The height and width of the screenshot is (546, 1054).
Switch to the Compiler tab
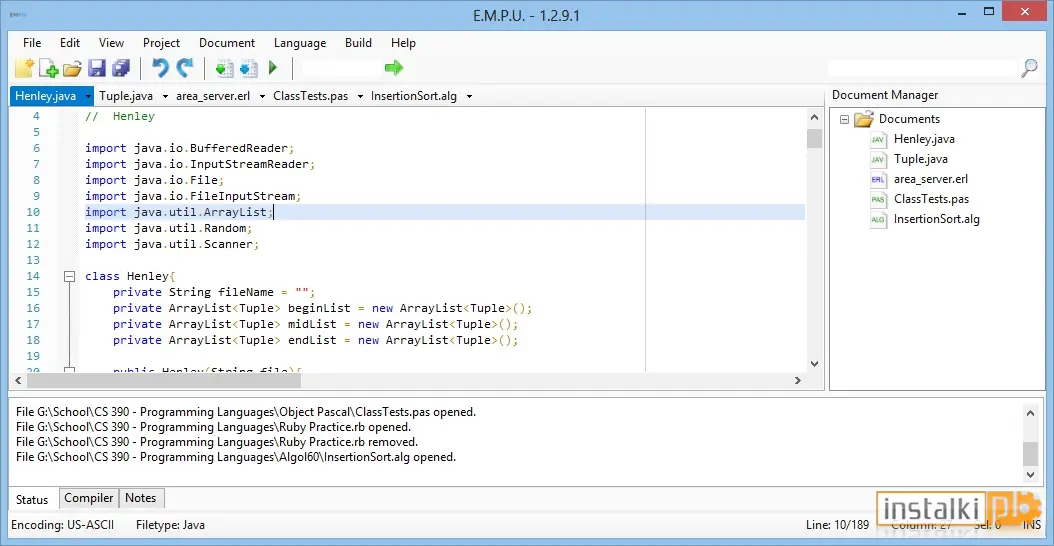(x=89, y=498)
